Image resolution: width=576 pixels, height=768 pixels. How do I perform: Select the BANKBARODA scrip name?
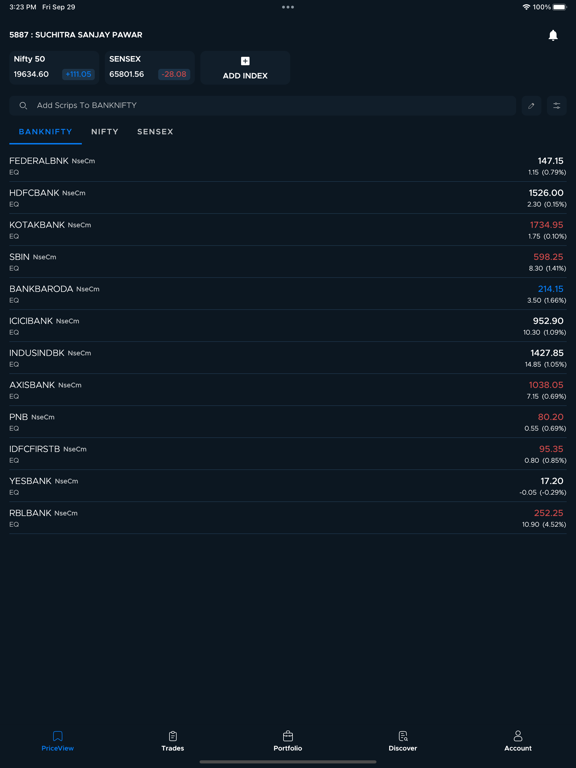click(x=41, y=289)
